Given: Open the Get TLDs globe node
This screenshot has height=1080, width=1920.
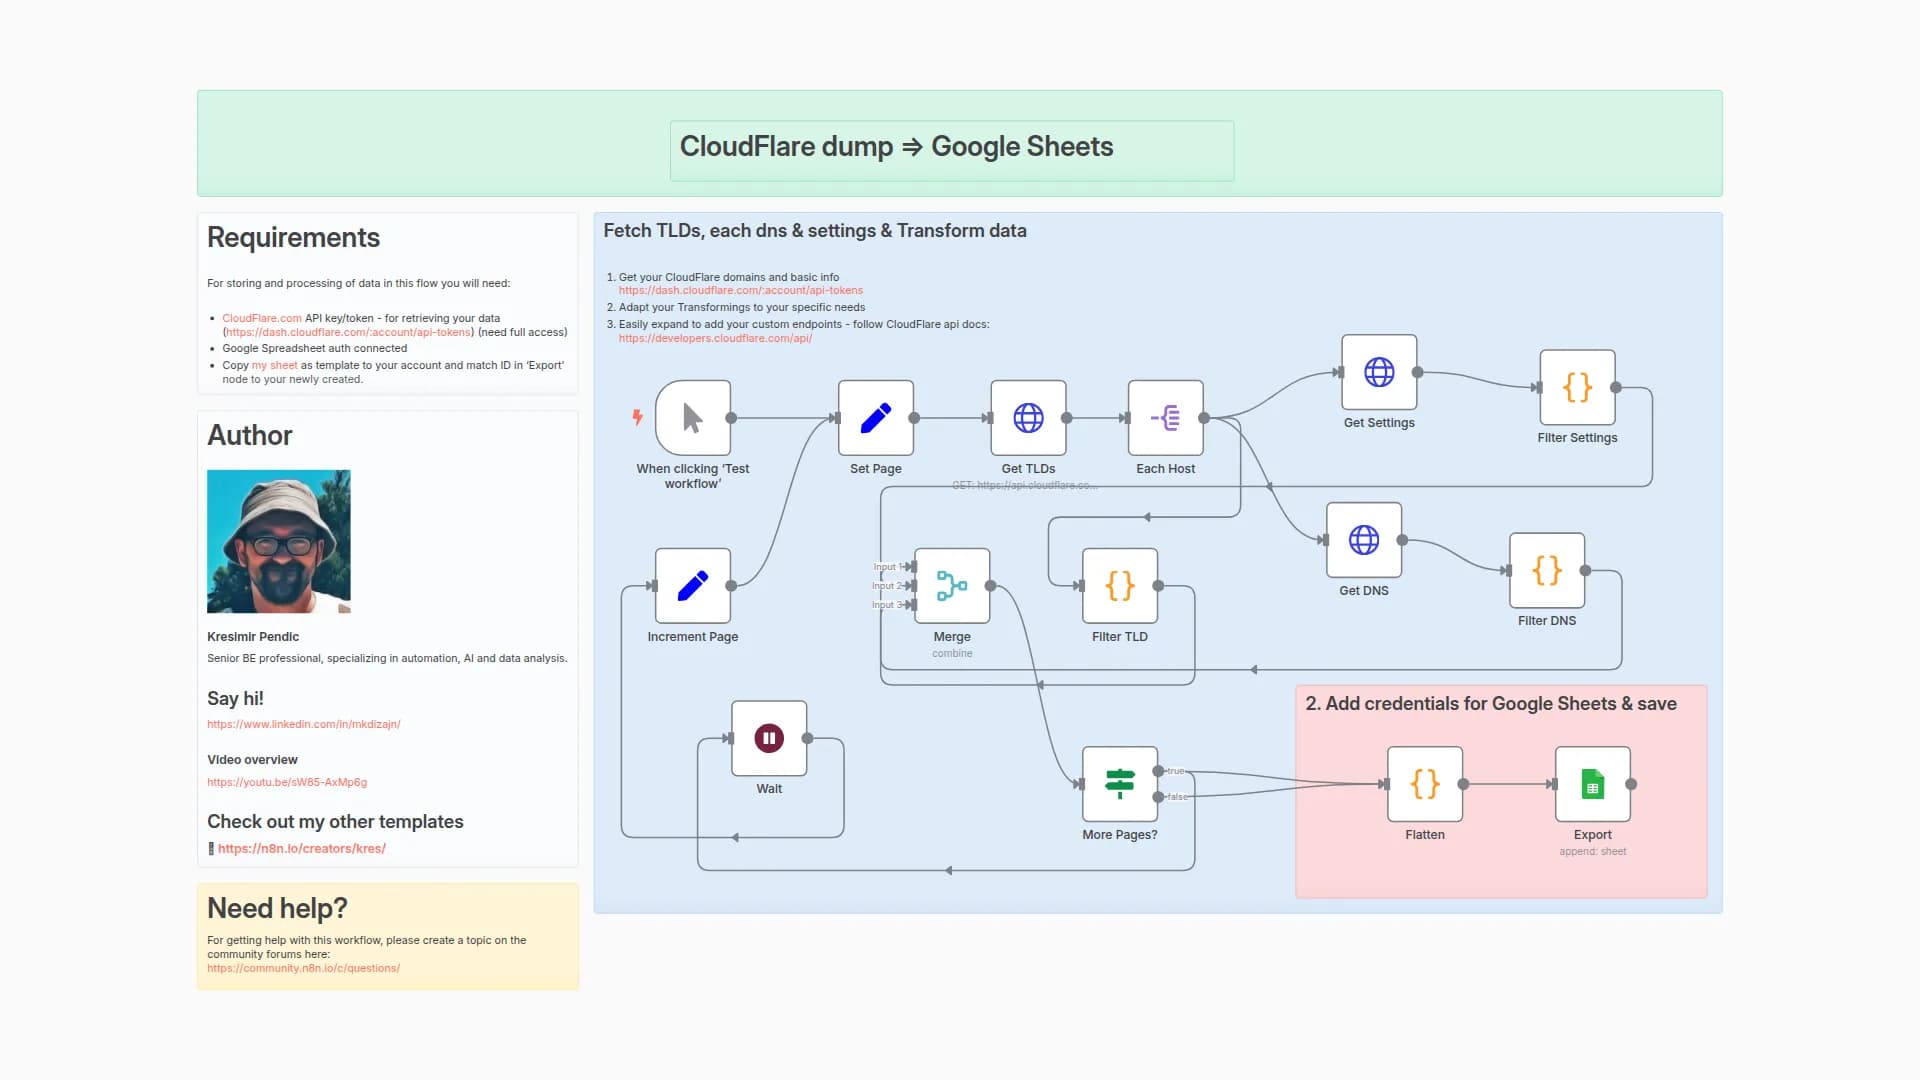Looking at the screenshot, I should 1028,418.
